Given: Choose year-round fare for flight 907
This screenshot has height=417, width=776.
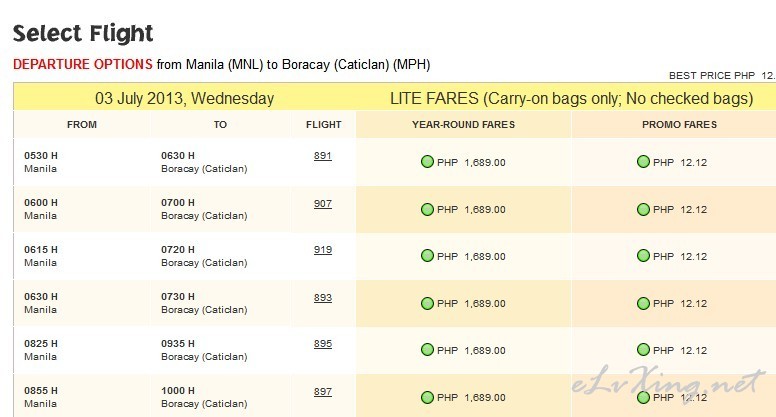Looking at the screenshot, I should click(427, 209).
